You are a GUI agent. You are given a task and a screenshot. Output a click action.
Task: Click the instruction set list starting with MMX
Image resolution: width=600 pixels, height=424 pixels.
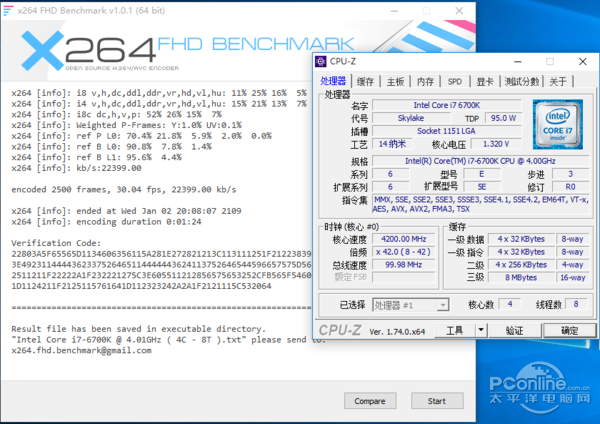tap(481, 204)
